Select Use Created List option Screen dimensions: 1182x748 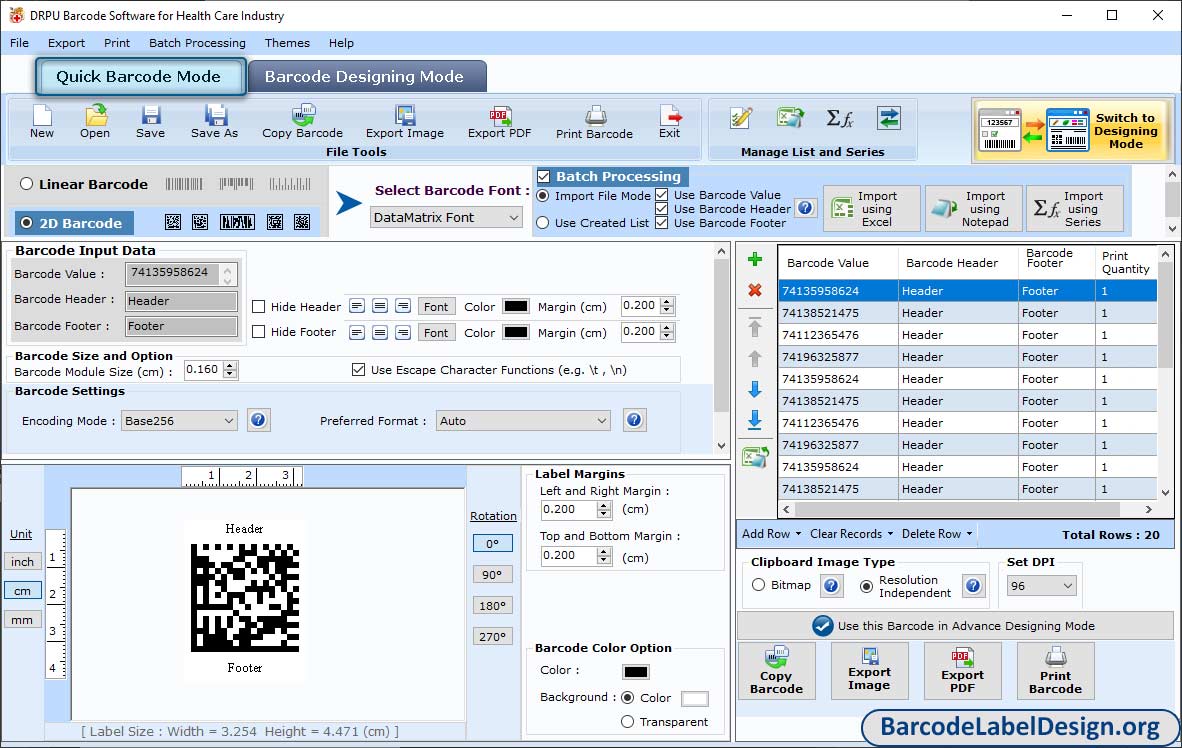pos(543,223)
